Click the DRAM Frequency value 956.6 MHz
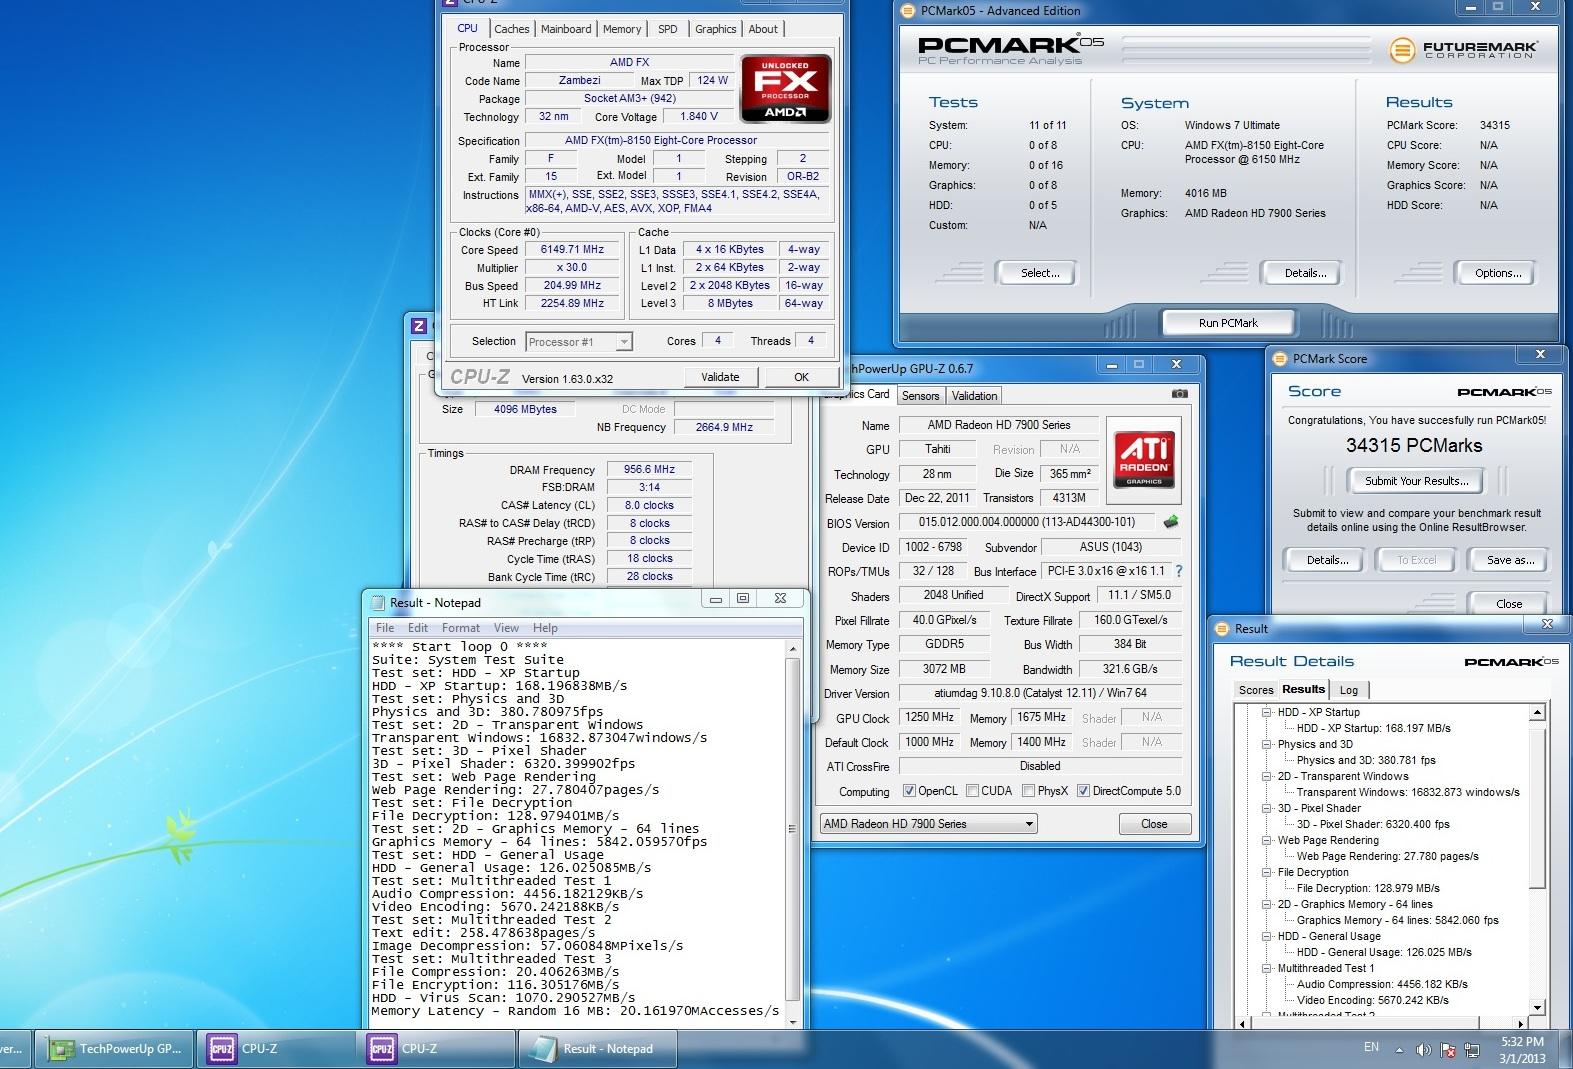Viewport: 1573px width, 1069px height. pyautogui.click(x=649, y=469)
